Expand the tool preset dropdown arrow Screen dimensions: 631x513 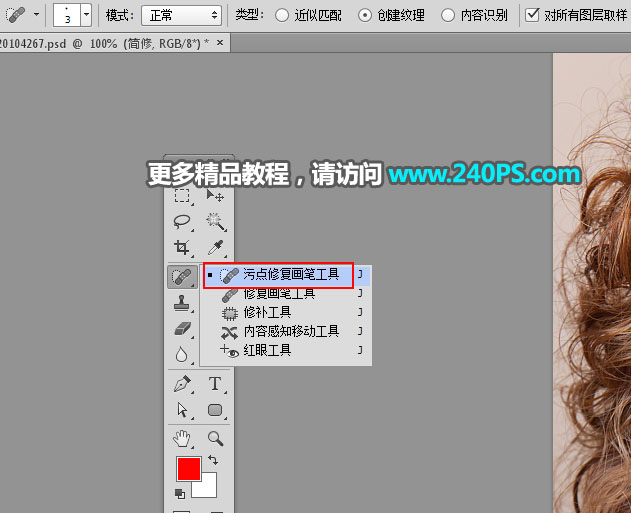[x=36, y=15]
